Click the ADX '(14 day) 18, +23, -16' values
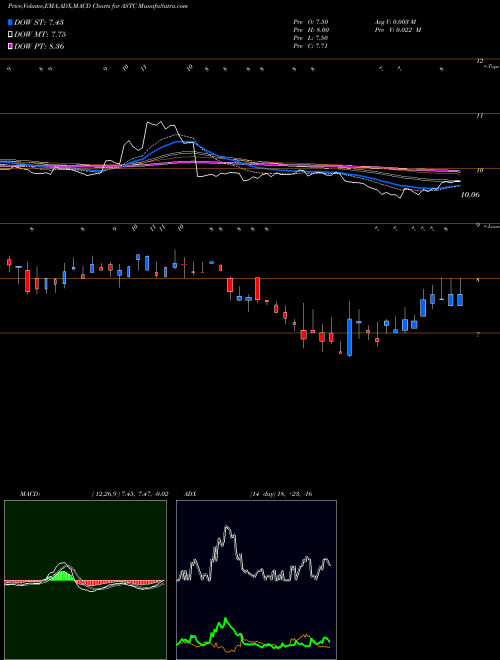 point(281,494)
